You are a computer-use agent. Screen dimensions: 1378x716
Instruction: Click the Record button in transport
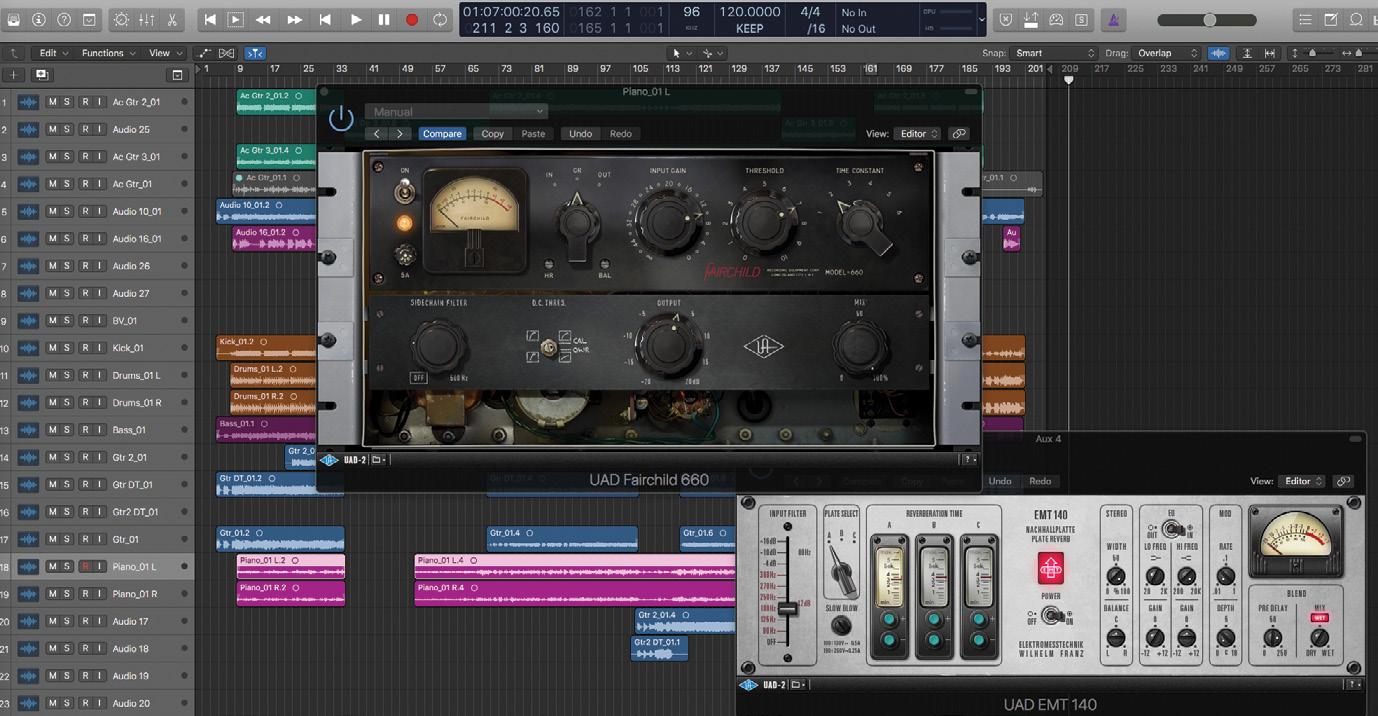tap(412, 20)
